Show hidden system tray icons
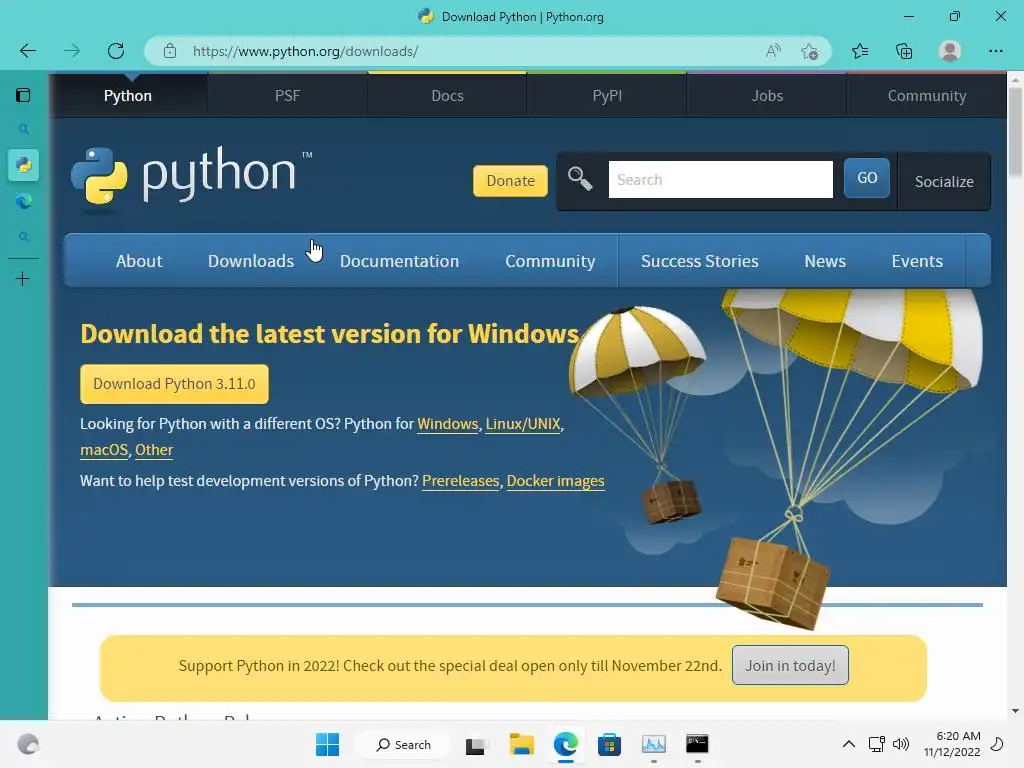The height and width of the screenshot is (768, 1024). click(848, 744)
